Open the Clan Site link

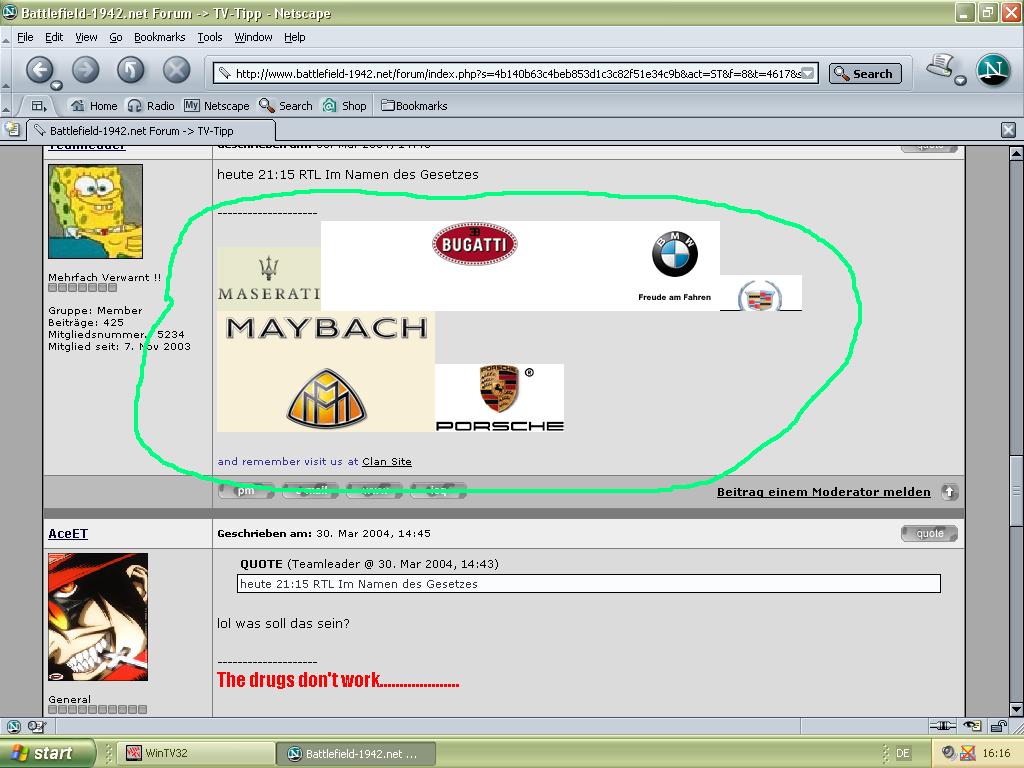387,461
